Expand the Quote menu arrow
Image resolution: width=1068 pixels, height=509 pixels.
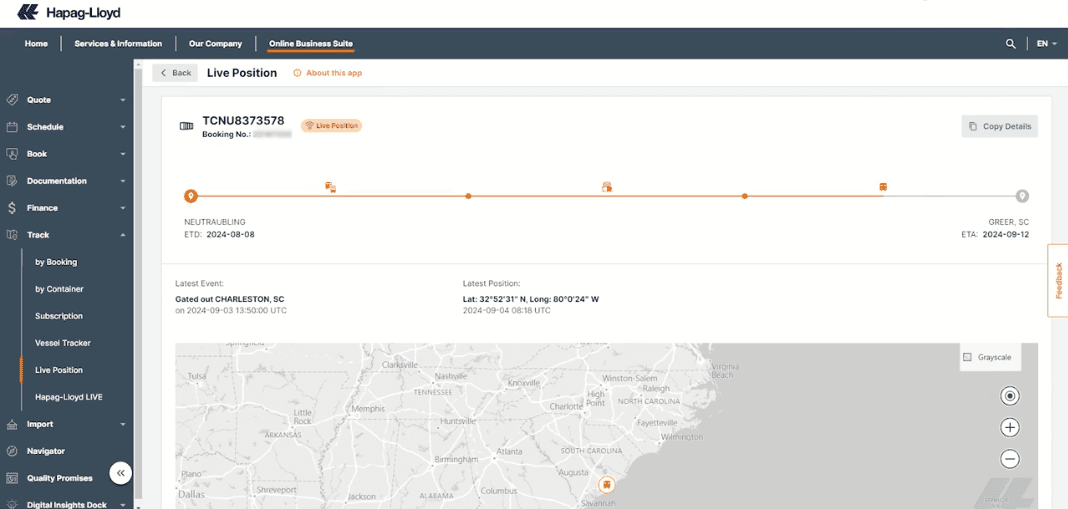click(123, 100)
